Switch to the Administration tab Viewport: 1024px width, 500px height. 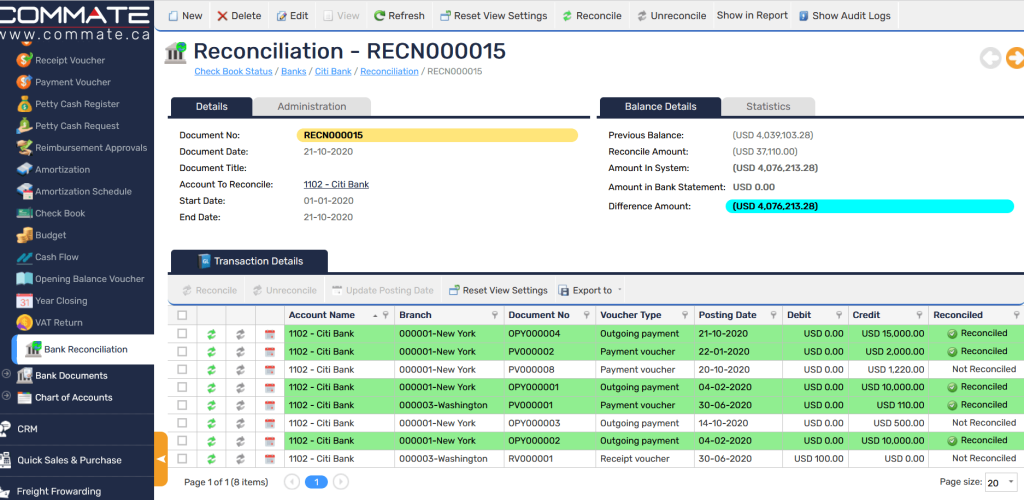tap(311, 107)
